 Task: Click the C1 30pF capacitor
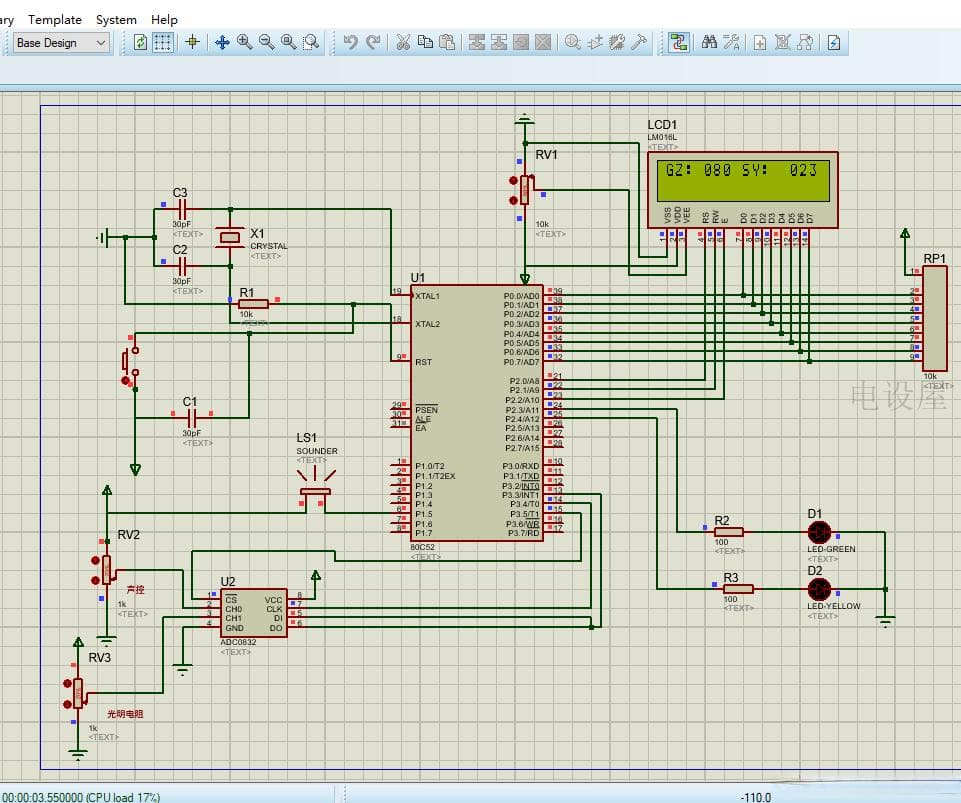coord(192,418)
